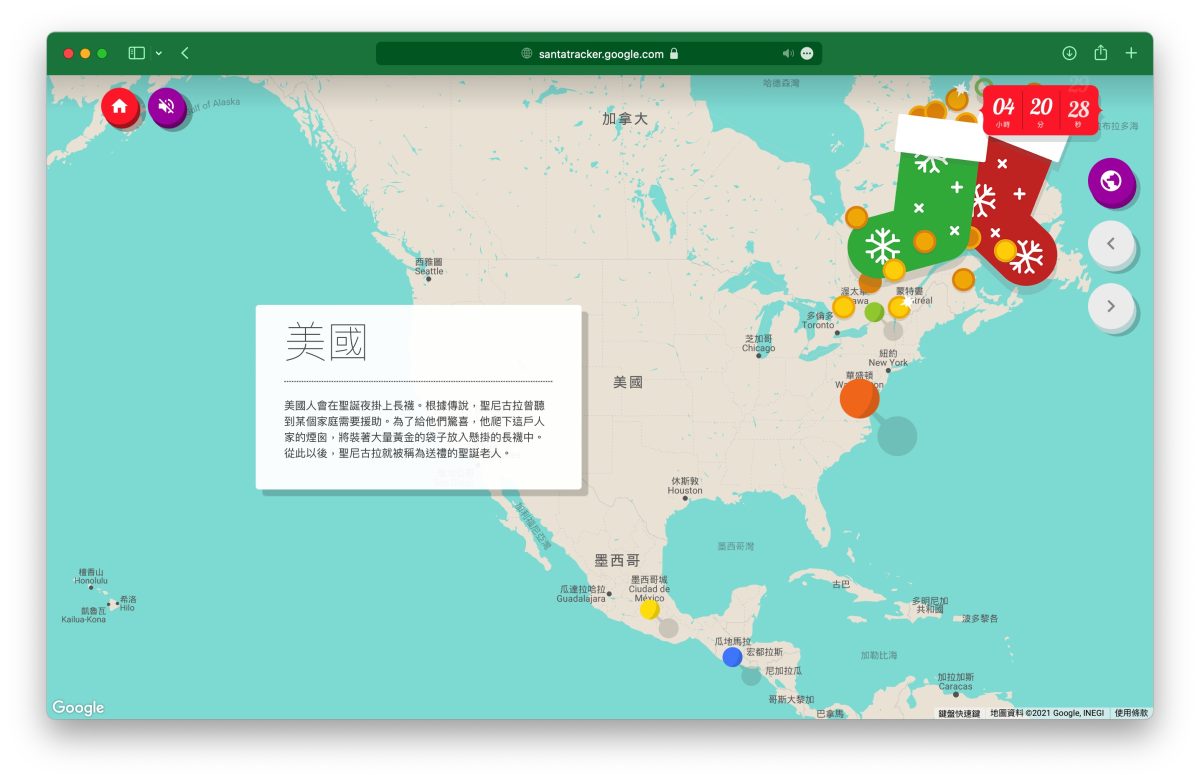1200x781 pixels.
Task: Toggle the Safari sidebar
Action: tap(137, 53)
